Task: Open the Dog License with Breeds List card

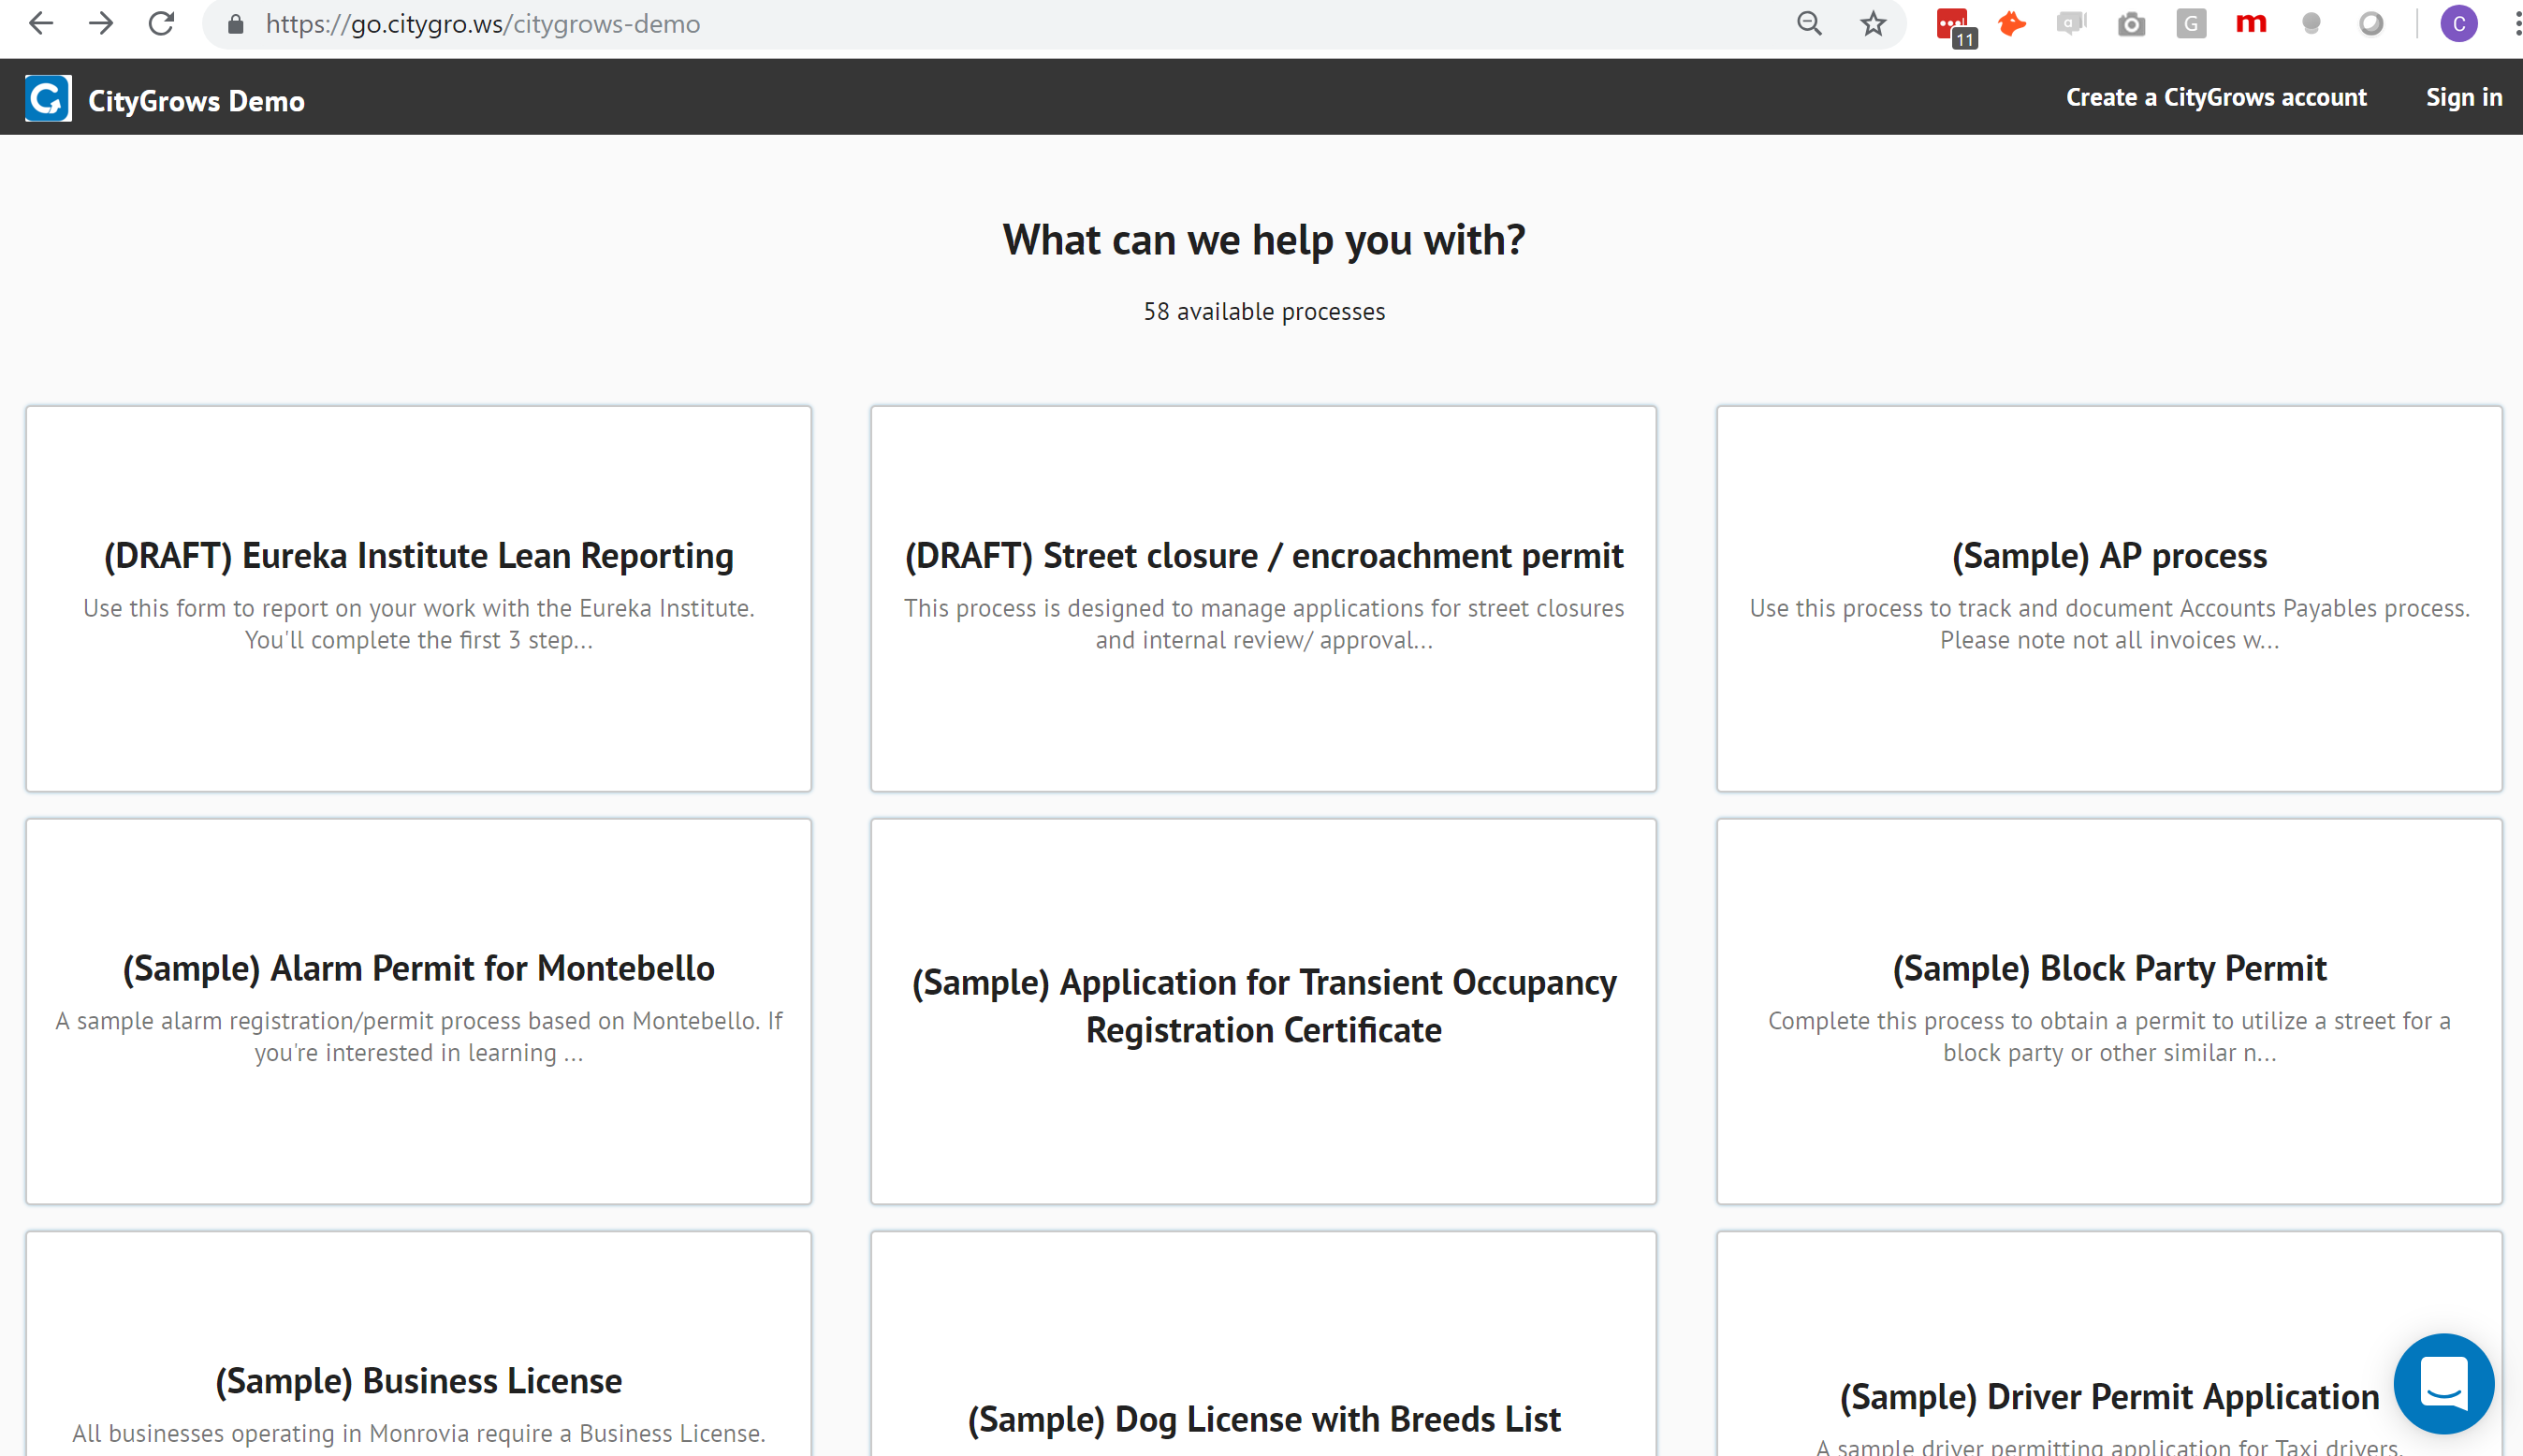Action: coord(1263,1344)
